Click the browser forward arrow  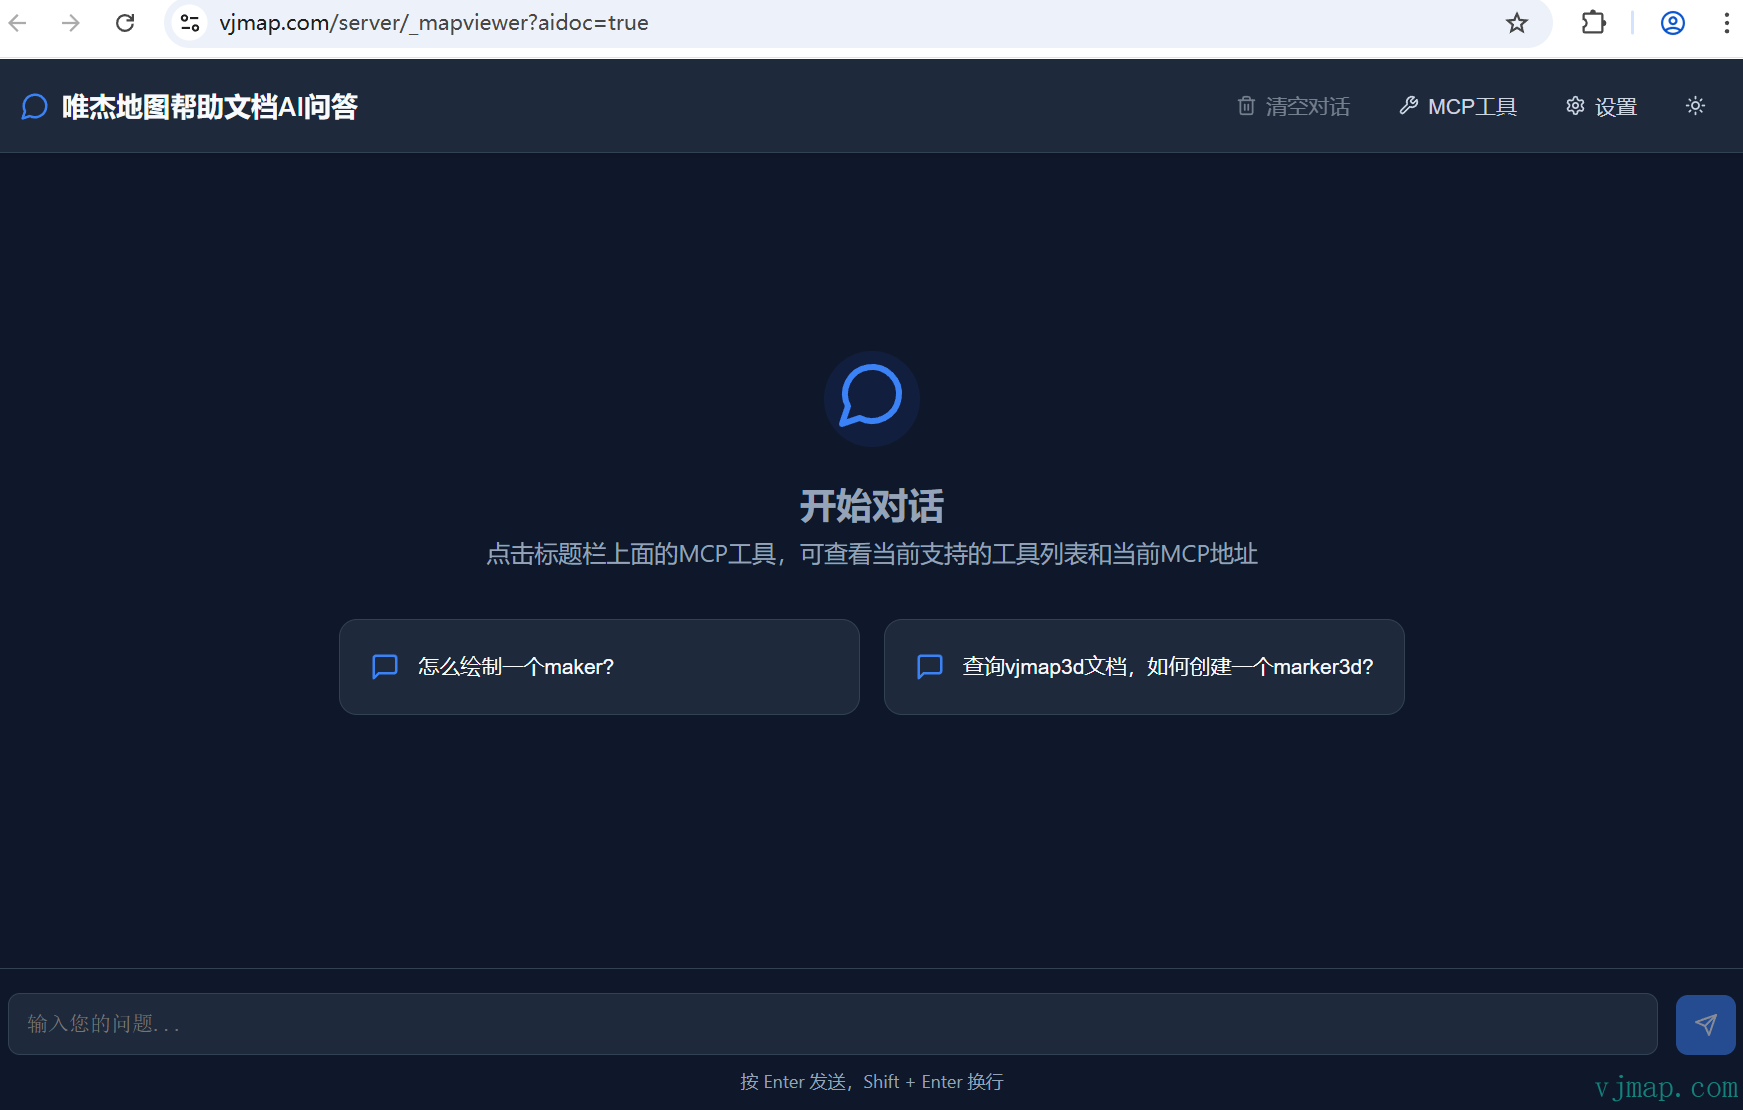click(x=70, y=23)
